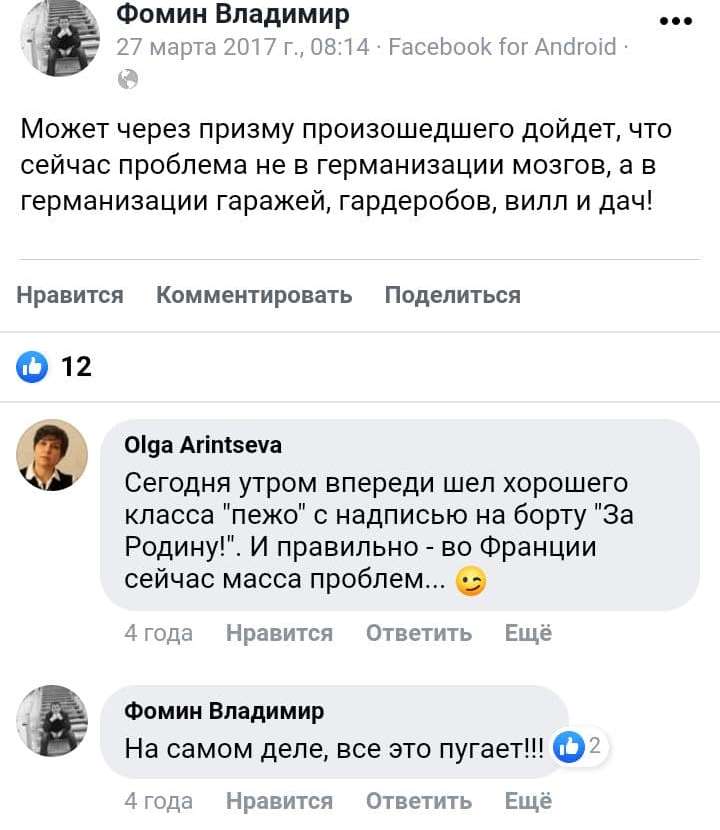
Task: Open Фомин Владимир's name in post header
Action: (x=233, y=14)
